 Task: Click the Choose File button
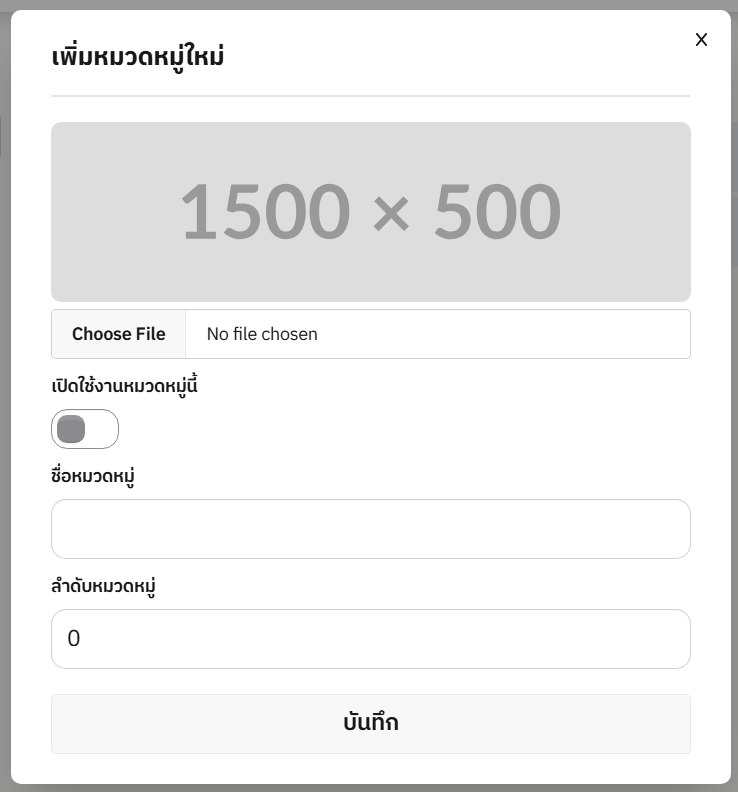pyautogui.click(x=119, y=334)
